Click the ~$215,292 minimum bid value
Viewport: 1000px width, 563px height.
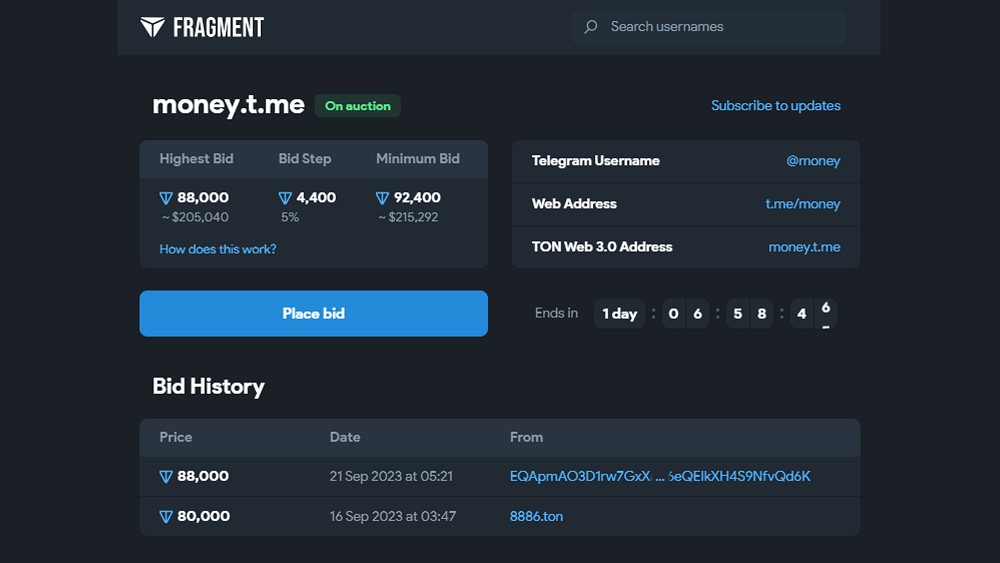[408, 217]
